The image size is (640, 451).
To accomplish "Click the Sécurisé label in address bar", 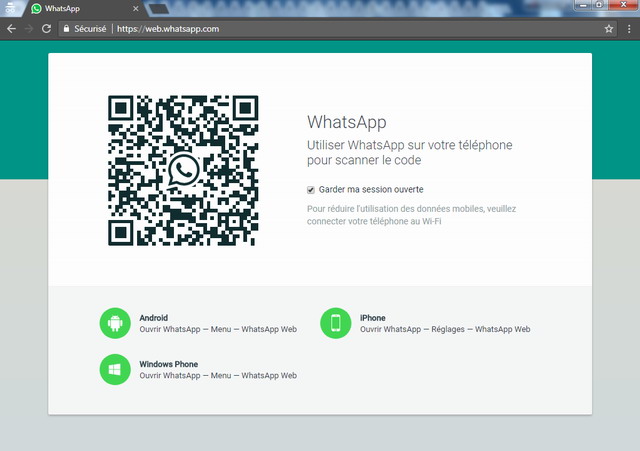I will click(x=90, y=29).
